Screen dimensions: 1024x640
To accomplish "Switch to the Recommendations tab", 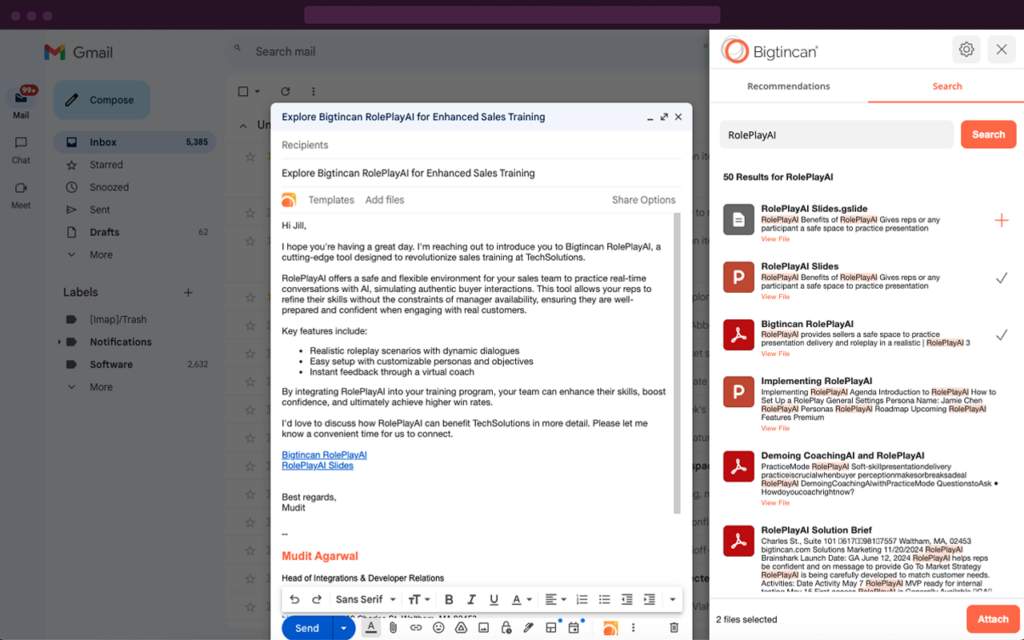I will 788,86.
